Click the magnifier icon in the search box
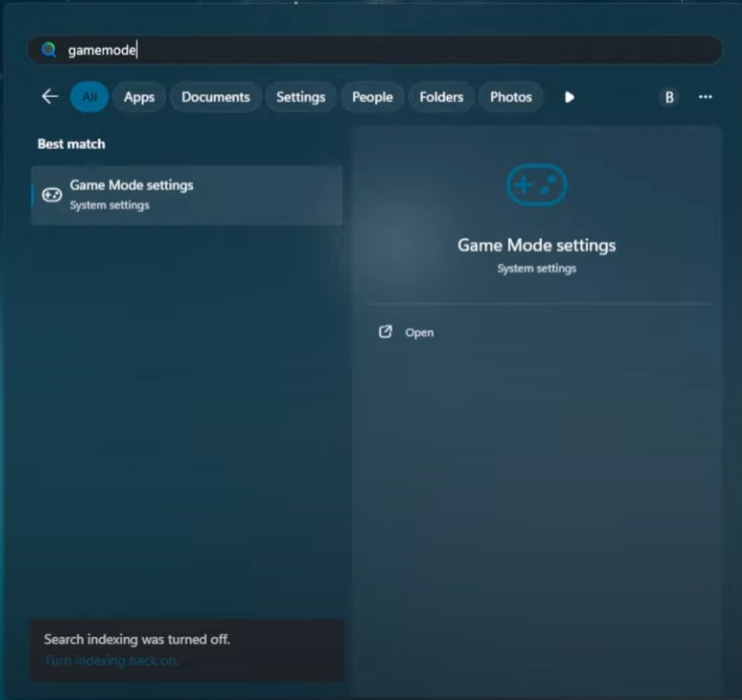This screenshot has width=742, height=700. coord(48,50)
